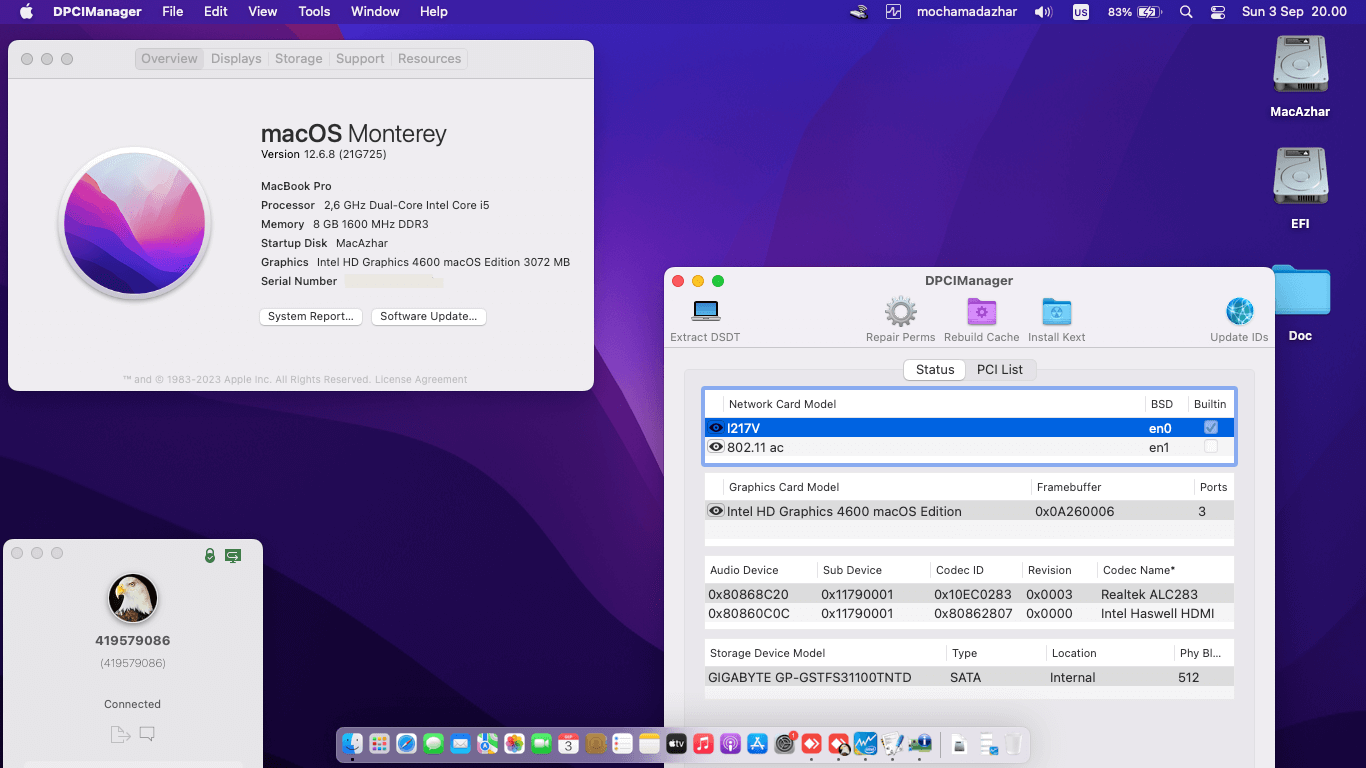Click the Extract DSDT toolbar icon
The image size is (1366, 768).
pyautogui.click(x=706, y=311)
